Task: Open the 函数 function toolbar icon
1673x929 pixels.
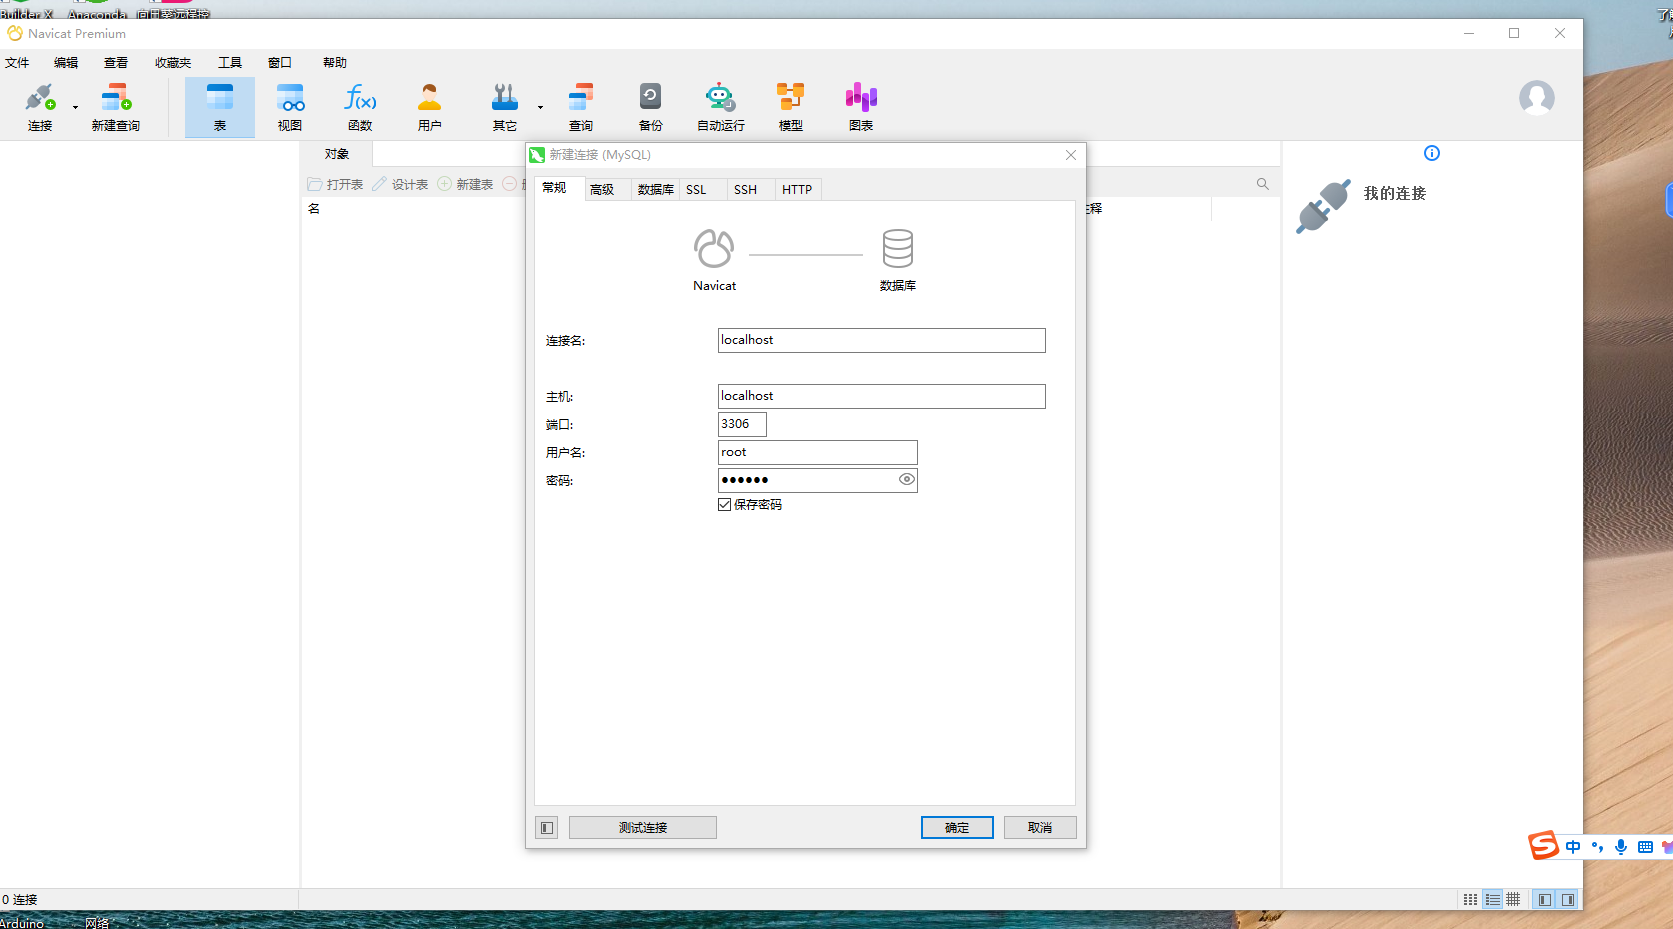Action: pos(360,107)
